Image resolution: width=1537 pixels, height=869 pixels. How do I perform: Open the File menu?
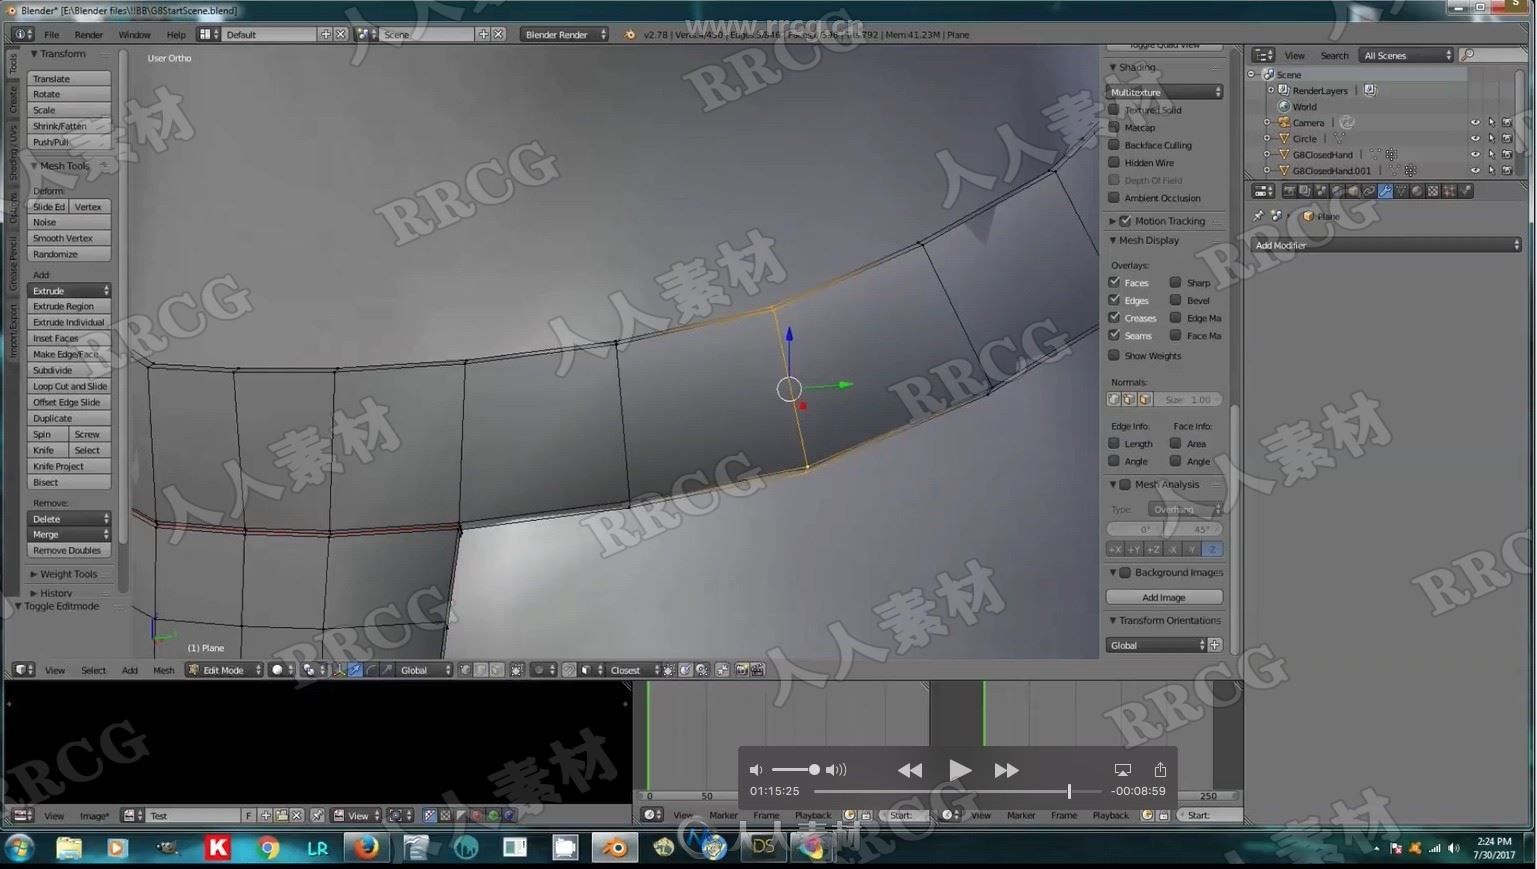click(51, 34)
